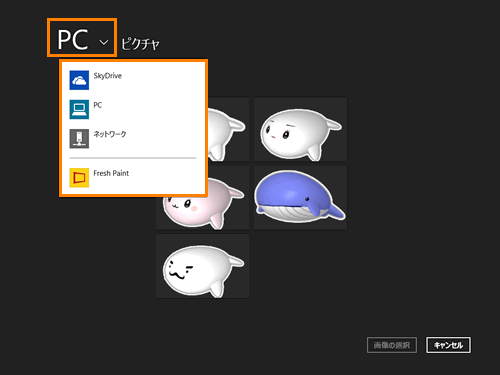Click the ピクチャ folder label
Viewport: 500px width, 375px height.
140,44
